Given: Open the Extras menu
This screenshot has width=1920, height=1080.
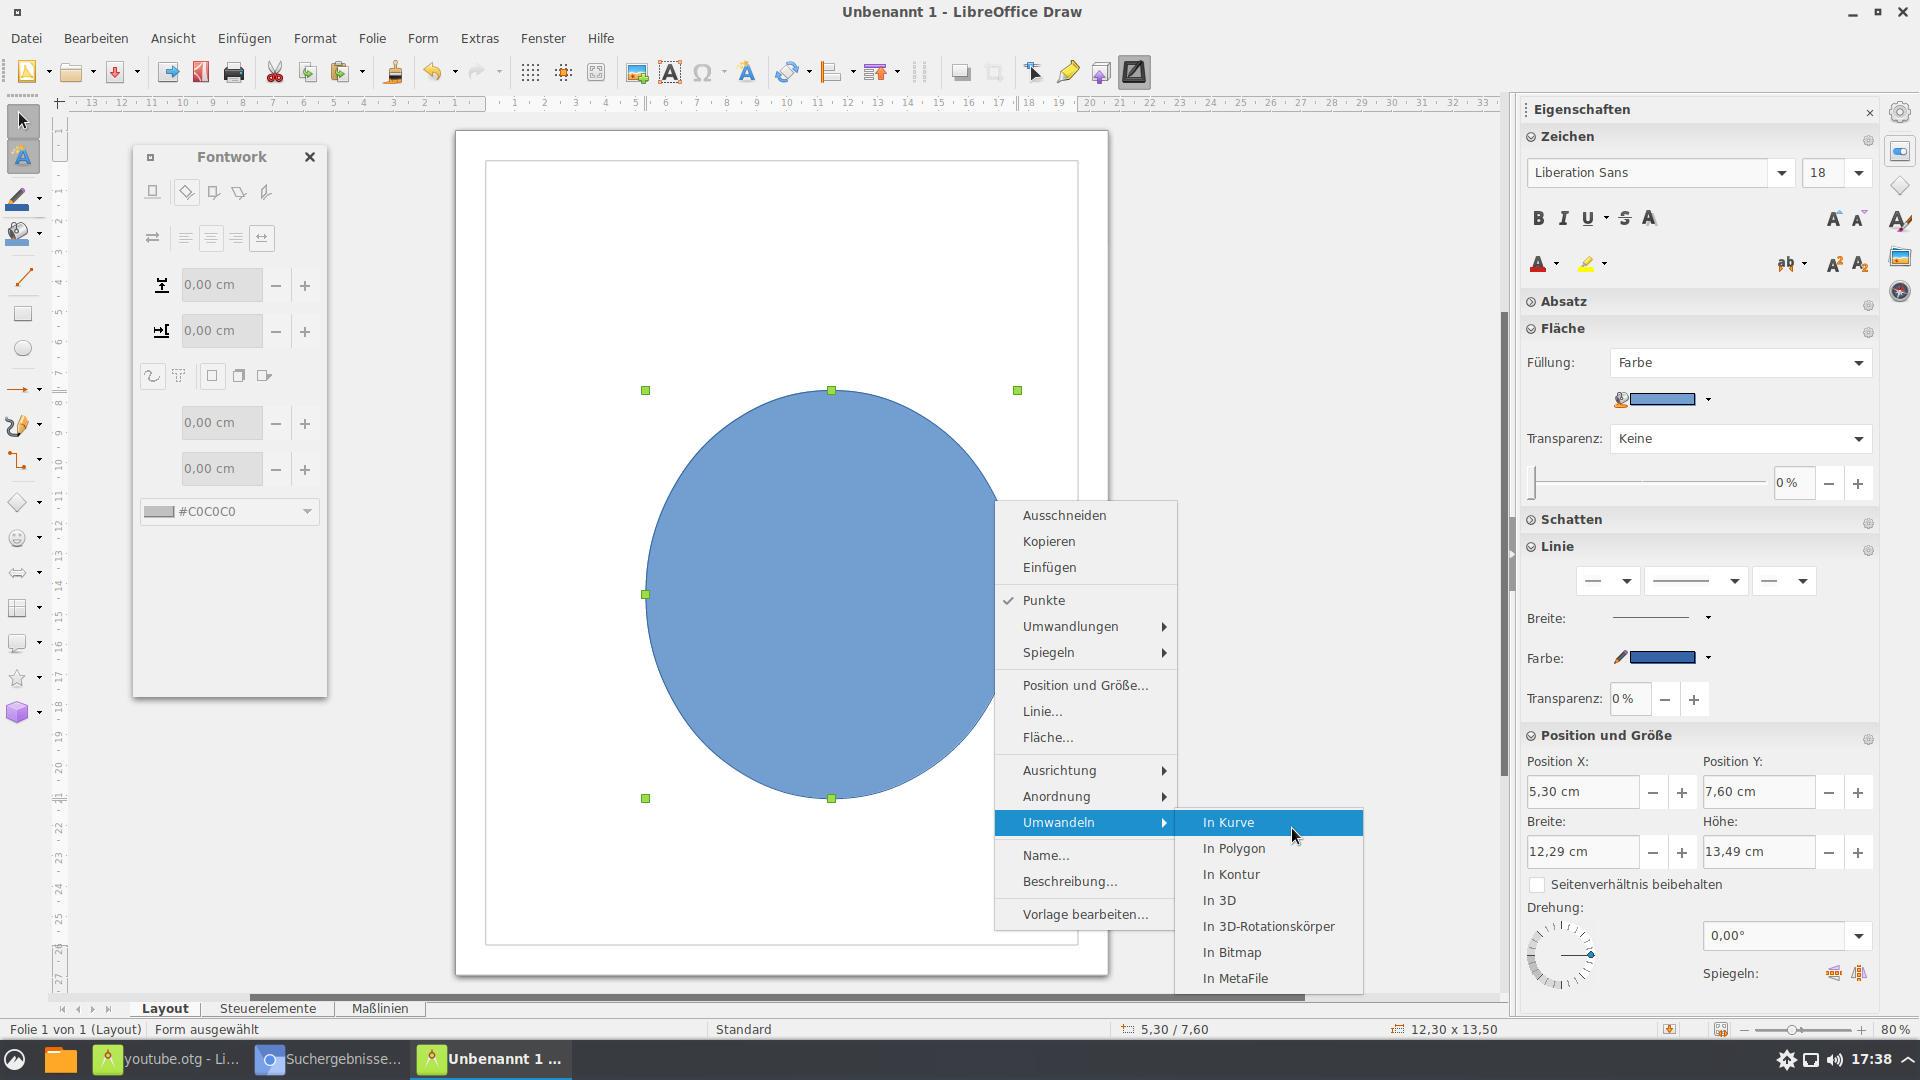Looking at the screenshot, I should point(479,38).
